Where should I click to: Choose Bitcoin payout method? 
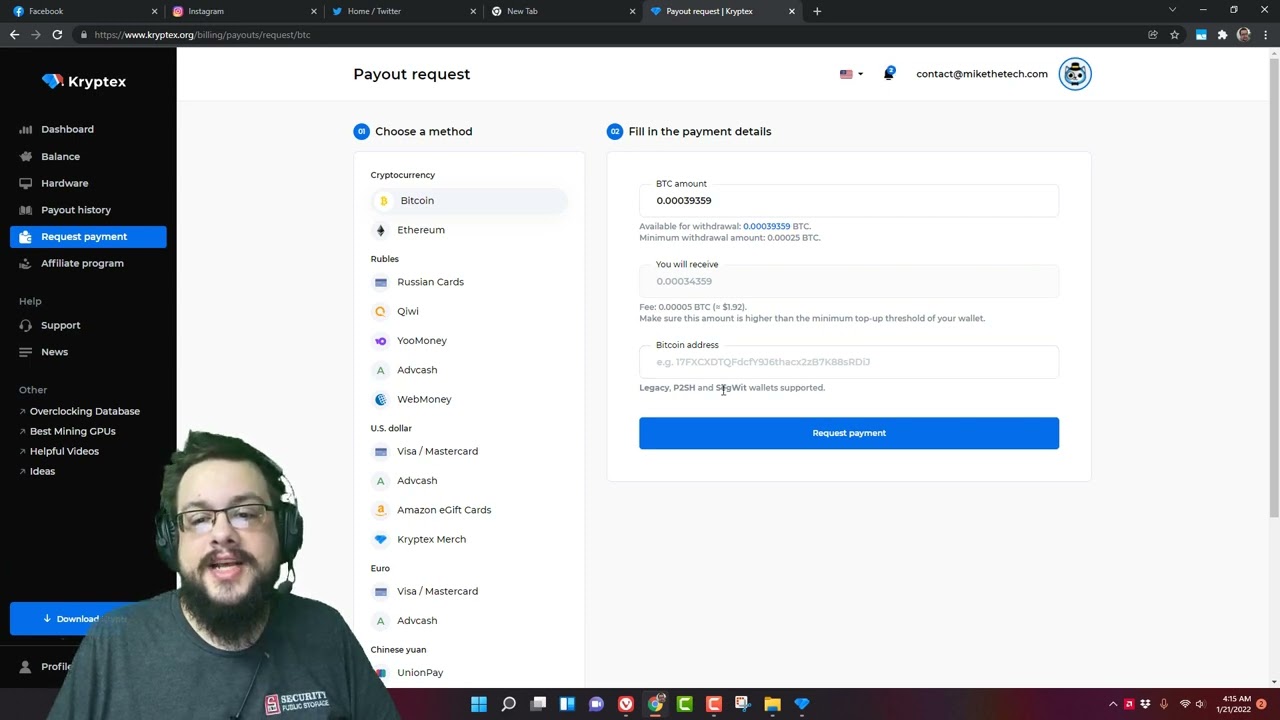tap(468, 201)
